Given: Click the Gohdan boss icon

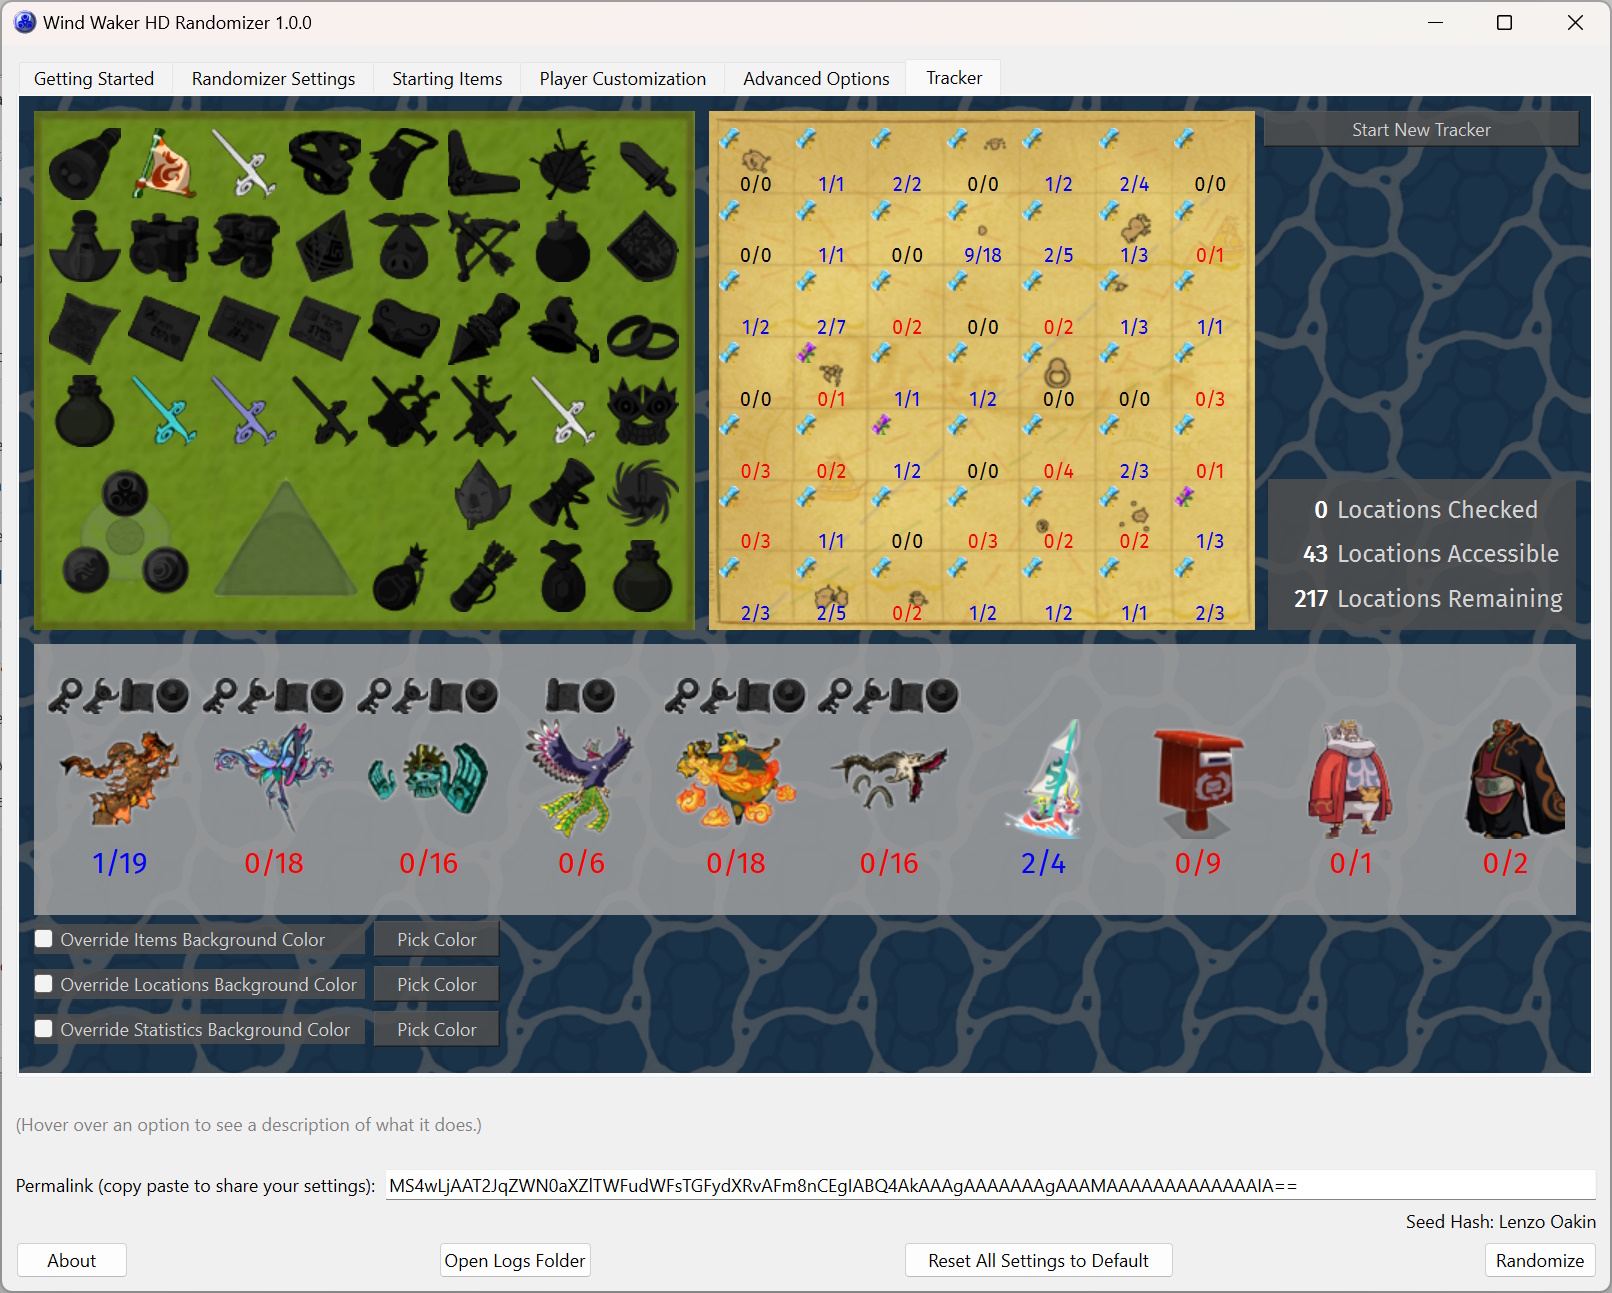Looking at the screenshot, I should (428, 778).
